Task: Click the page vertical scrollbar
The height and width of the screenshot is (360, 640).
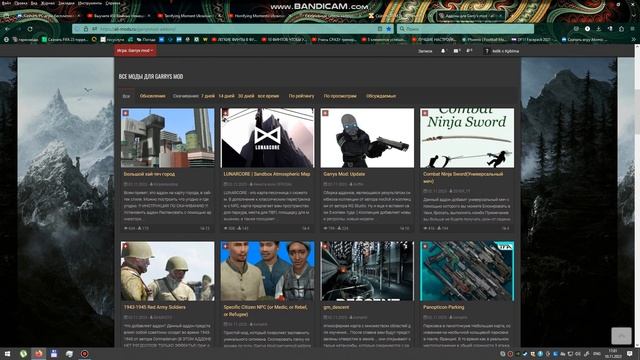Action: (x=637, y=196)
